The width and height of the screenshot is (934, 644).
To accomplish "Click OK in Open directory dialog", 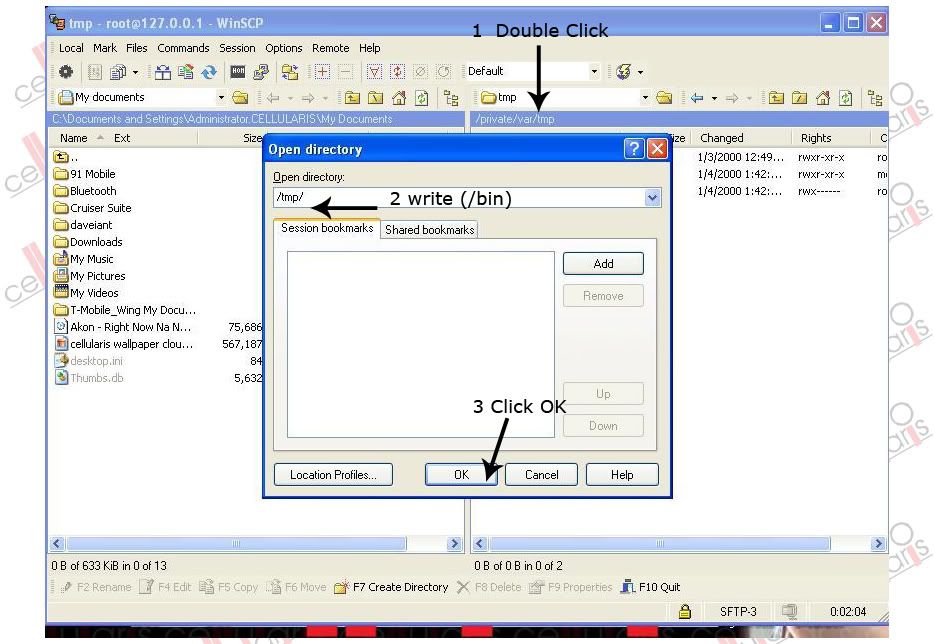I will click(461, 475).
